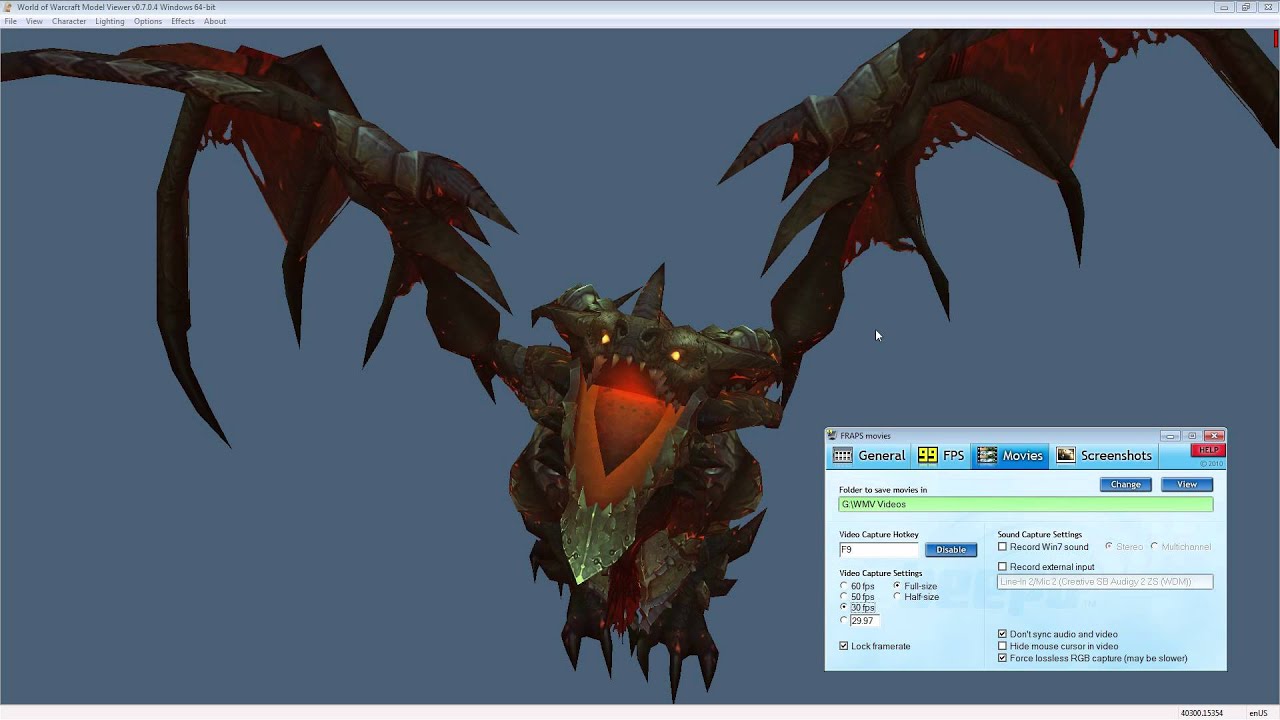
Task: Click the Sound Capture Settings heading
Action: coord(1039,535)
